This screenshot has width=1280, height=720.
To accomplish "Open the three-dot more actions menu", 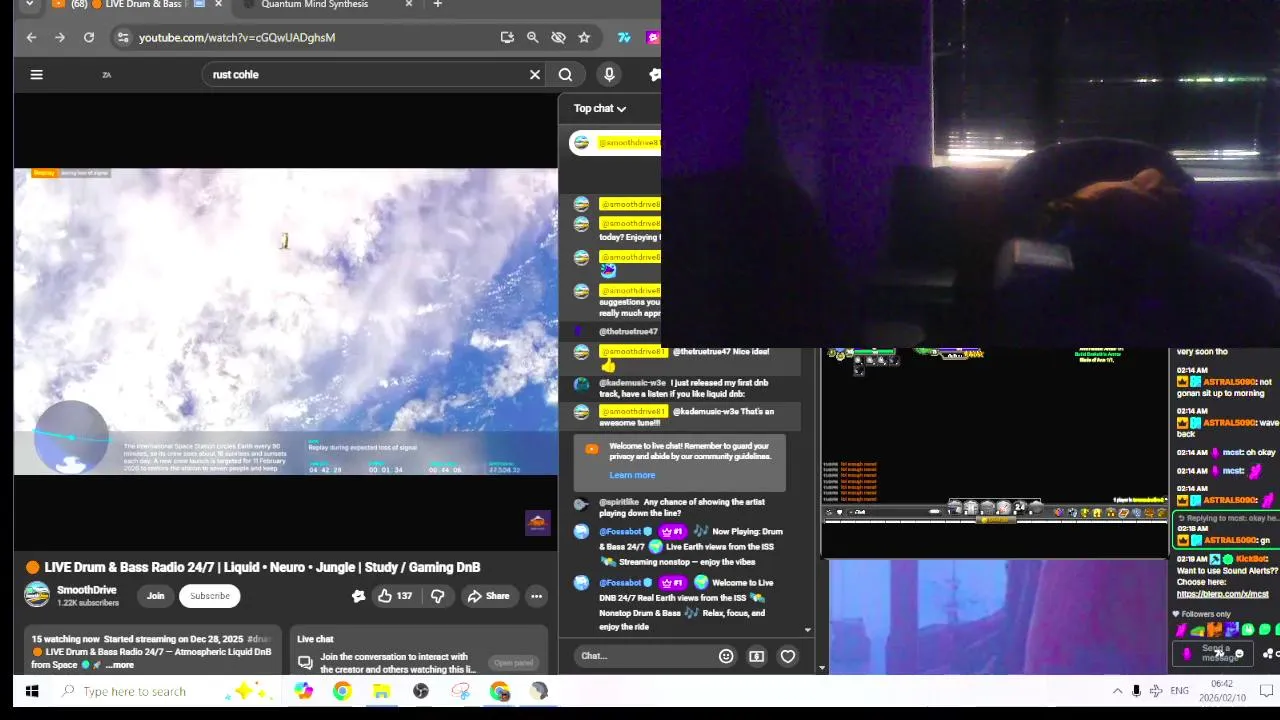I will tap(536, 596).
